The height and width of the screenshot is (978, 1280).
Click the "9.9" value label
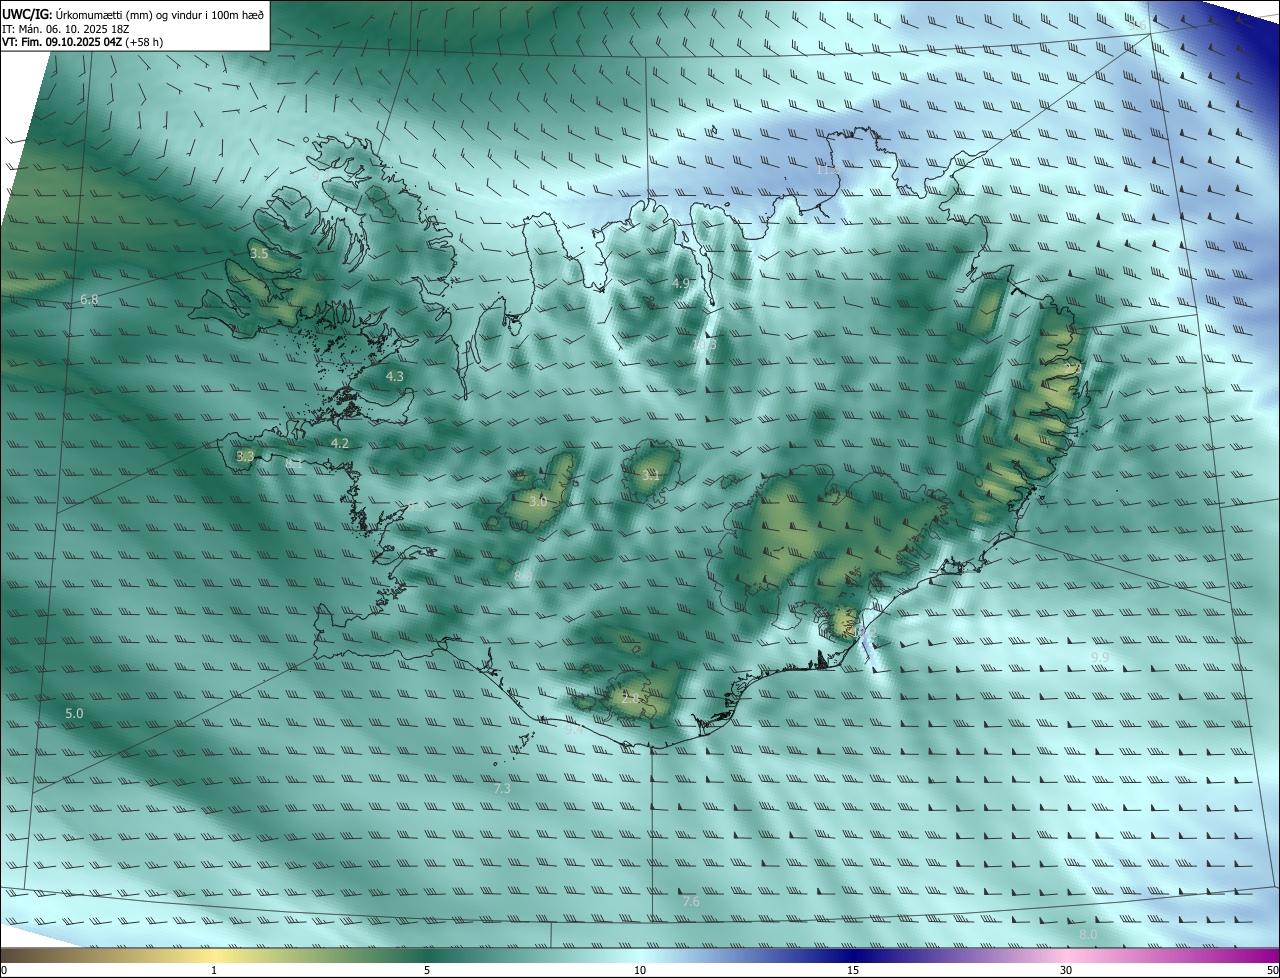click(x=1100, y=656)
